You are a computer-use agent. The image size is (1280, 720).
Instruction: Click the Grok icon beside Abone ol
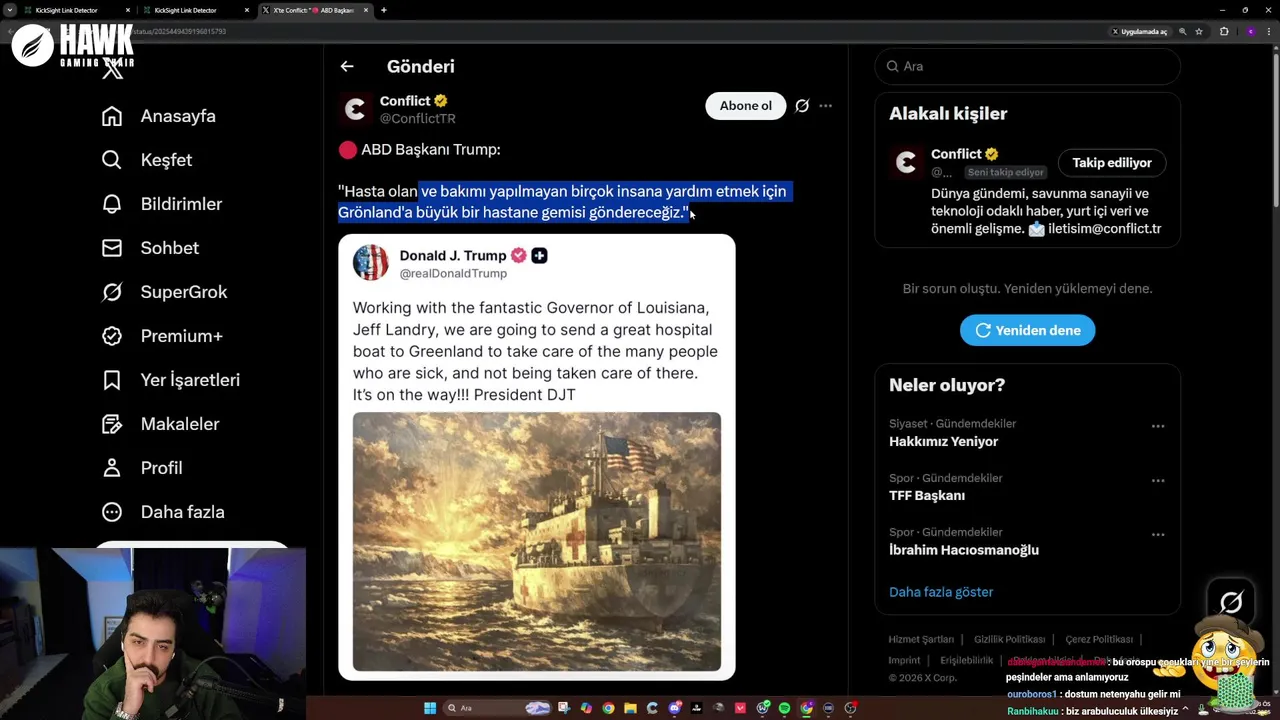pos(802,106)
